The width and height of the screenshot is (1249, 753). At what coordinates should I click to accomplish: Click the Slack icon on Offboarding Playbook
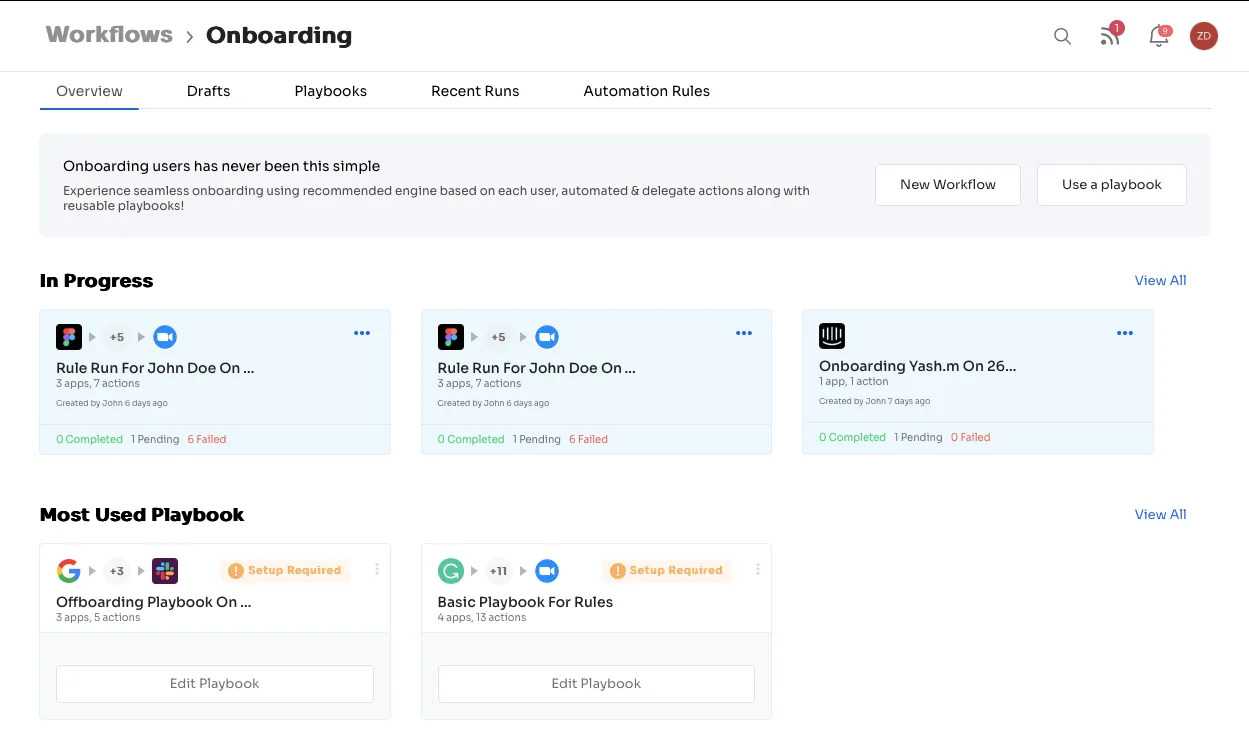point(165,571)
